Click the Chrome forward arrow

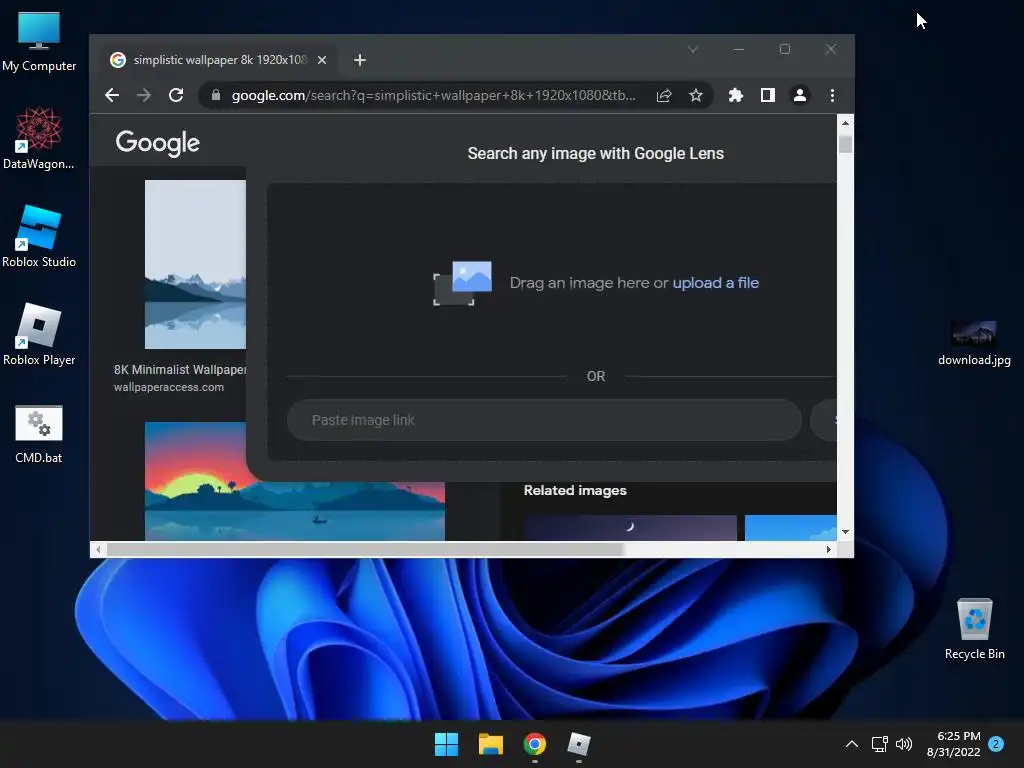coord(144,95)
